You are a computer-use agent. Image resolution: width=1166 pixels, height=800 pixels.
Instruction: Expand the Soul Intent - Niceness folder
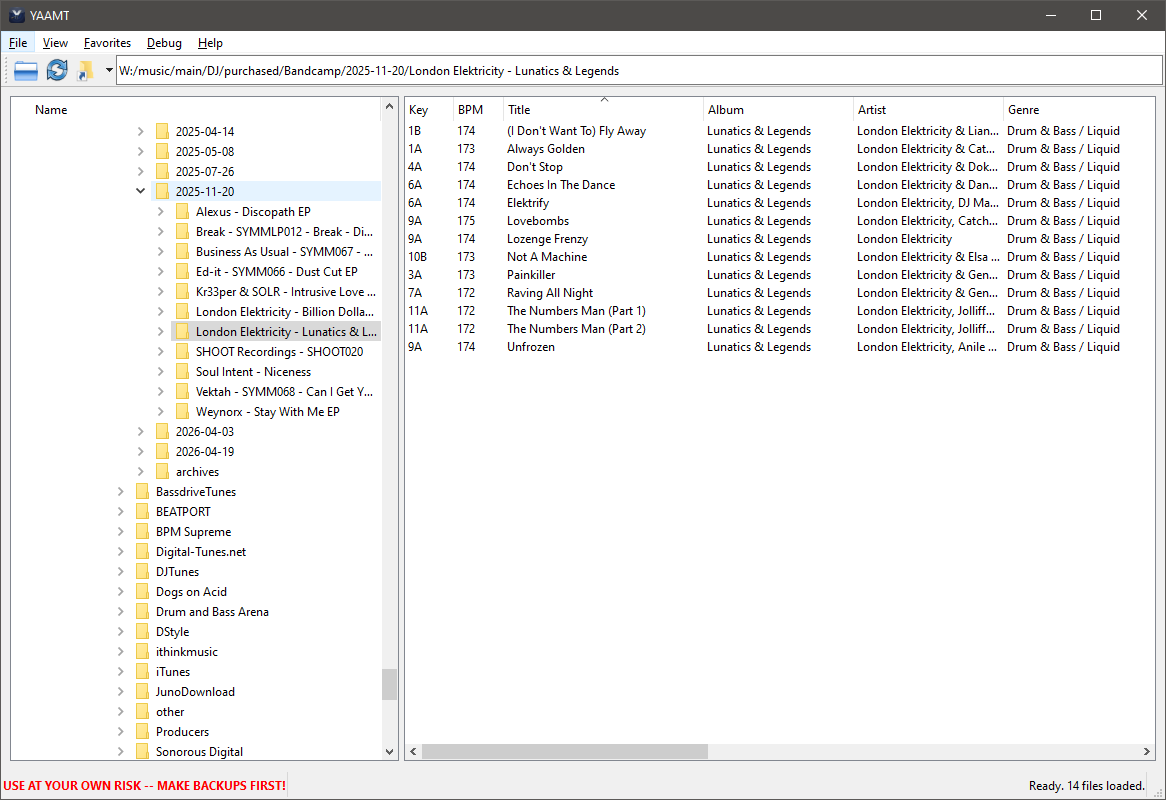tap(161, 372)
